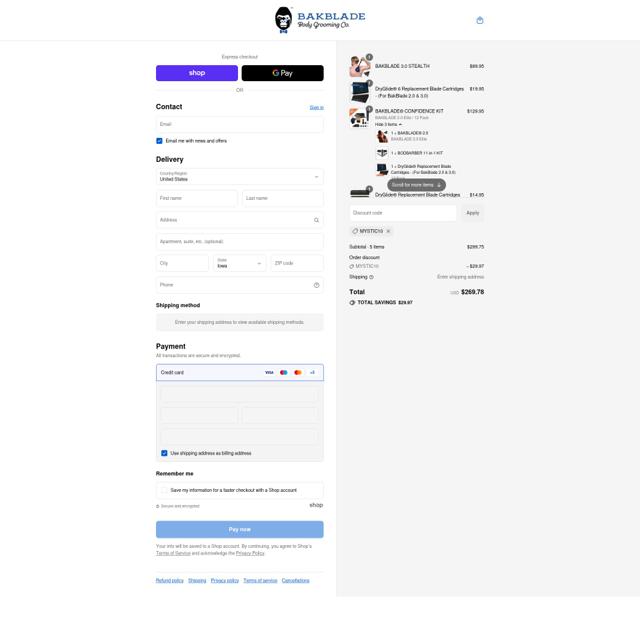
Task: Click the 1 x BAKBLADE 2.0 sub-item thumbnail
Action: (382, 136)
